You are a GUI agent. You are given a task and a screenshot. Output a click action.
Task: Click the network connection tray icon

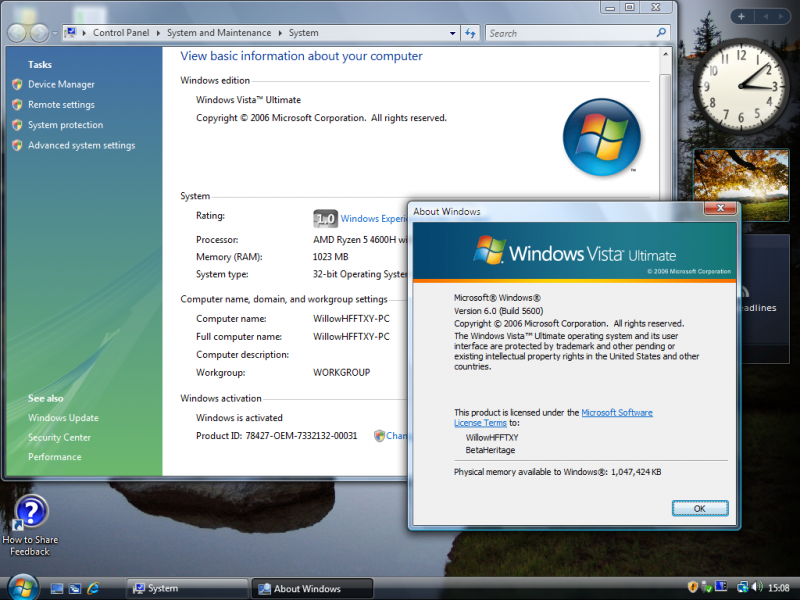click(x=743, y=587)
